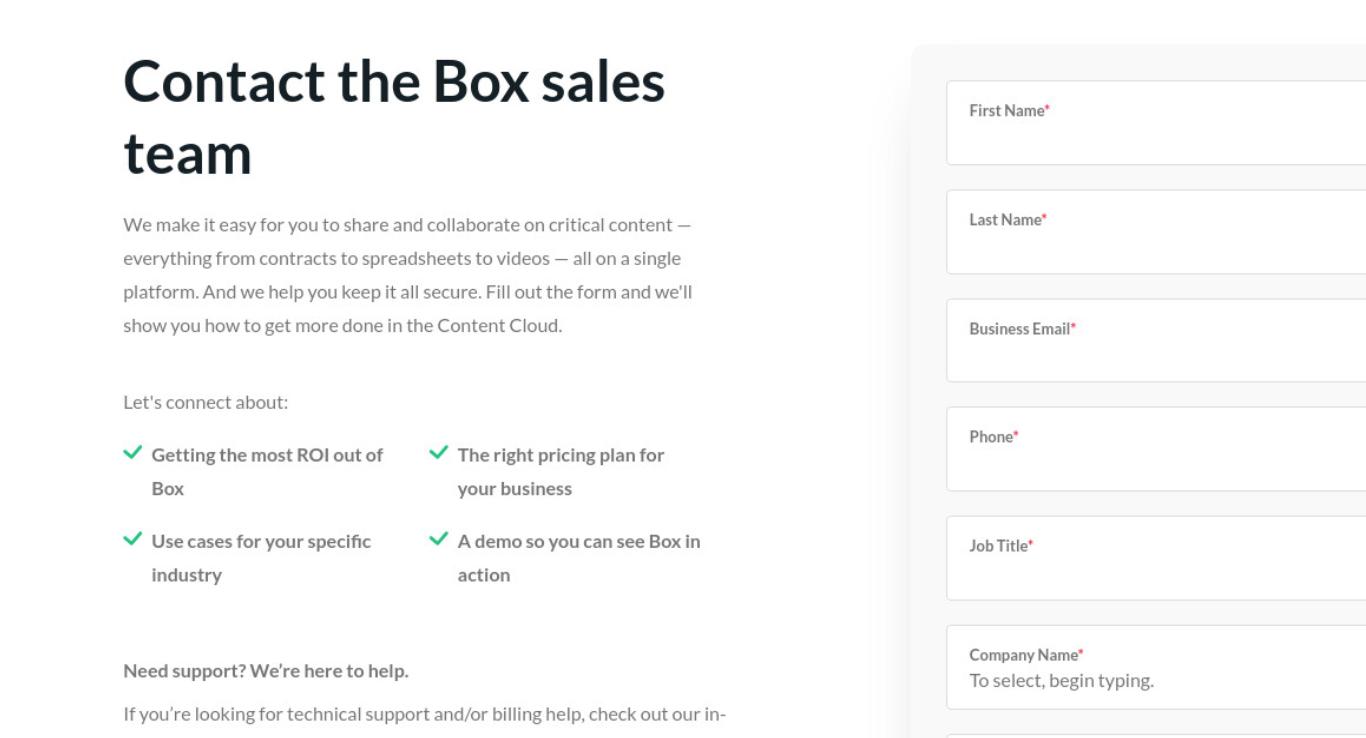Activate the Job Title text field
The height and width of the screenshot is (738, 1366).
click(1156, 558)
